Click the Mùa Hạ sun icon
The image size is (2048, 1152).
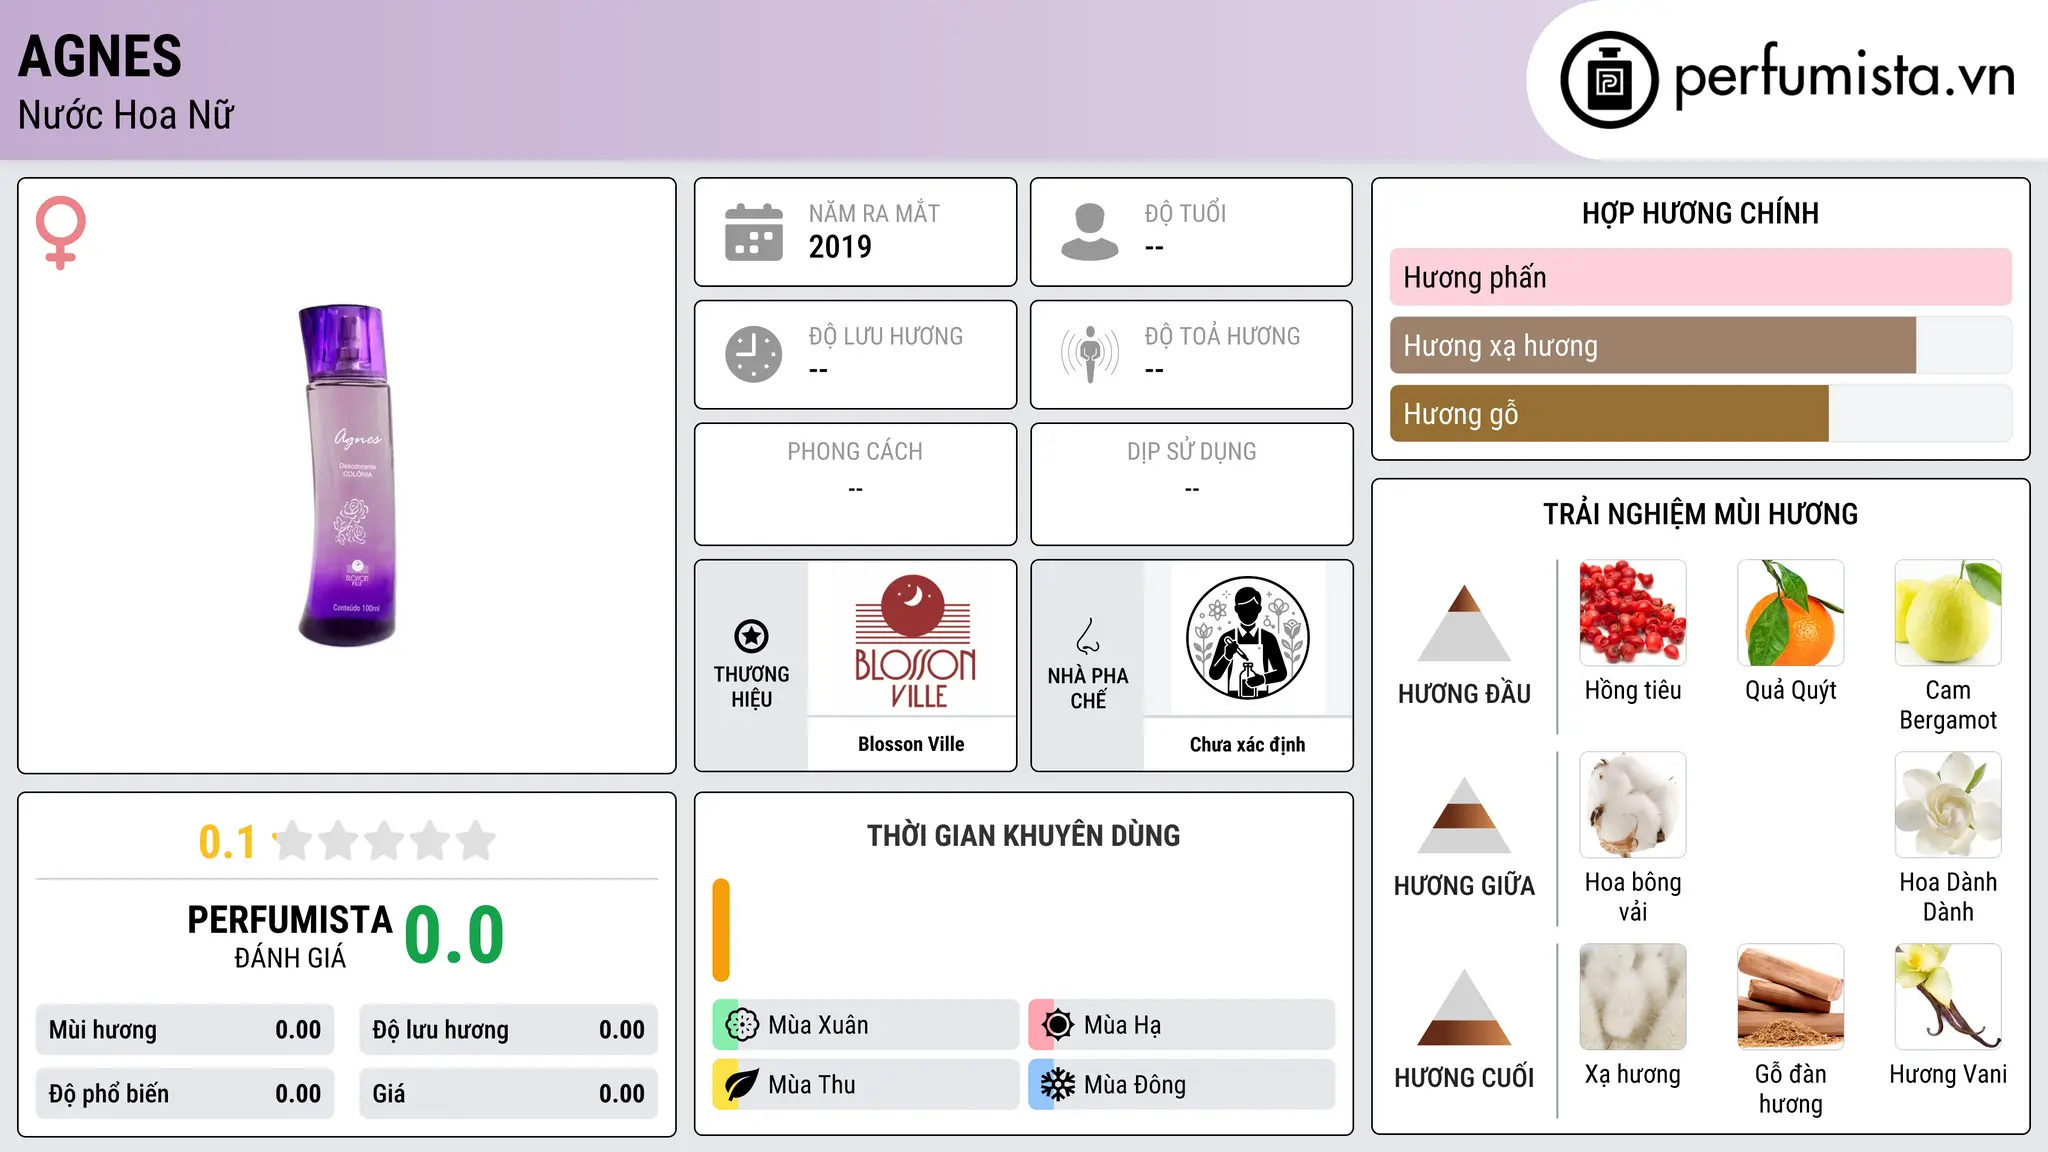tap(1058, 1025)
